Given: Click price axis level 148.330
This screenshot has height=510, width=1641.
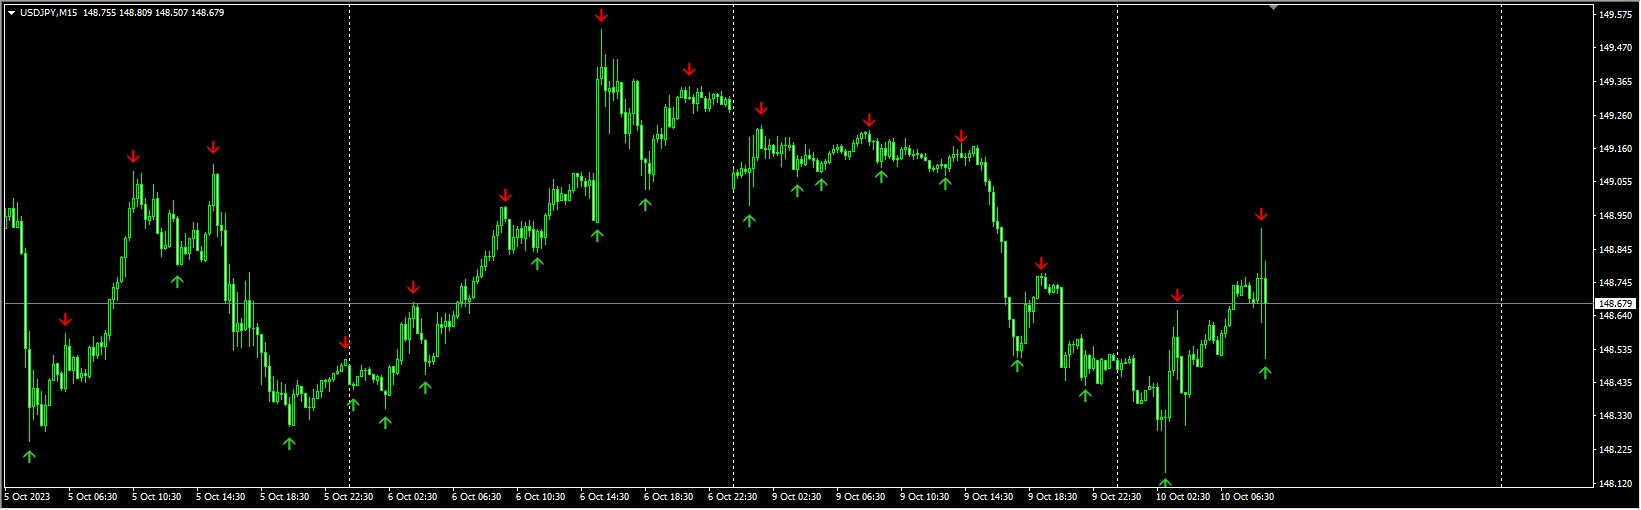Looking at the screenshot, I should tap(1615, 415).
